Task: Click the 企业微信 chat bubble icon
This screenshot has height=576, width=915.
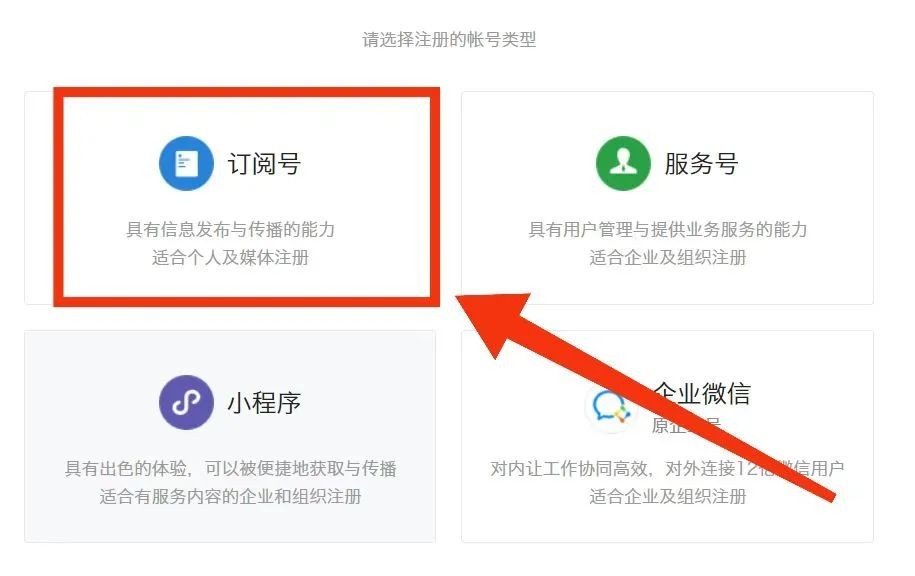Action: click(611, 406)
